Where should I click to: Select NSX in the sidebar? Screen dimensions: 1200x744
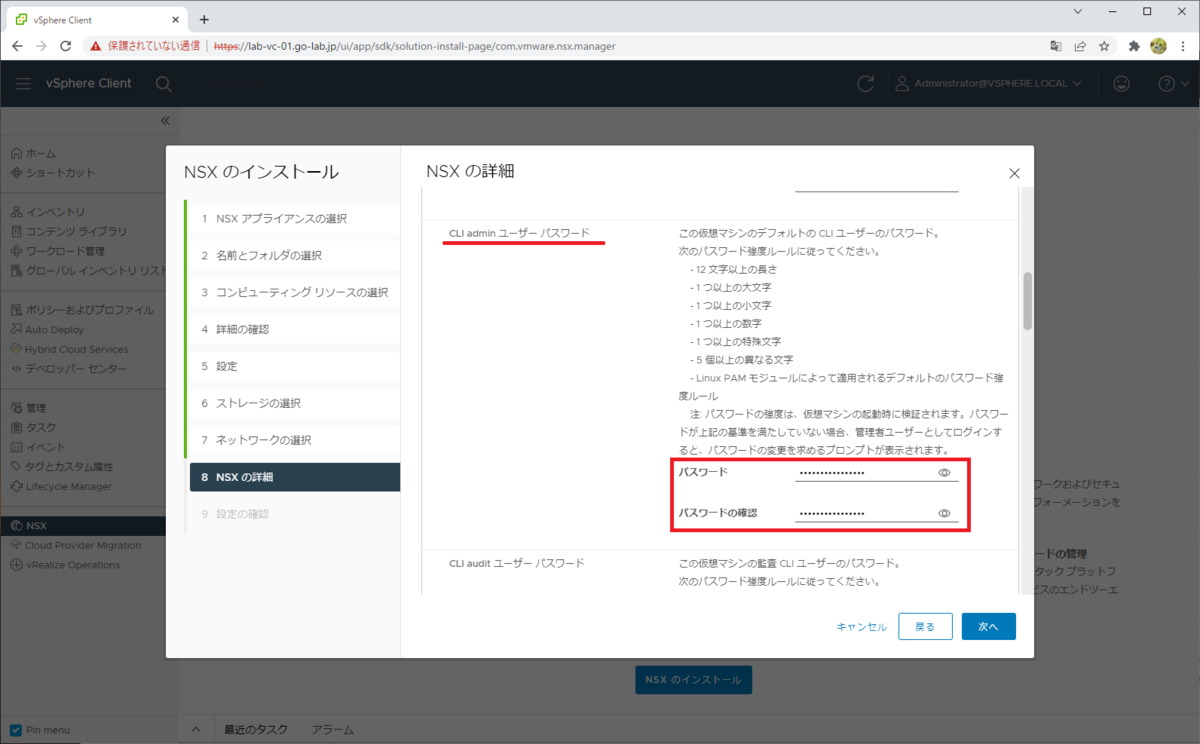[x=83, y=525]
